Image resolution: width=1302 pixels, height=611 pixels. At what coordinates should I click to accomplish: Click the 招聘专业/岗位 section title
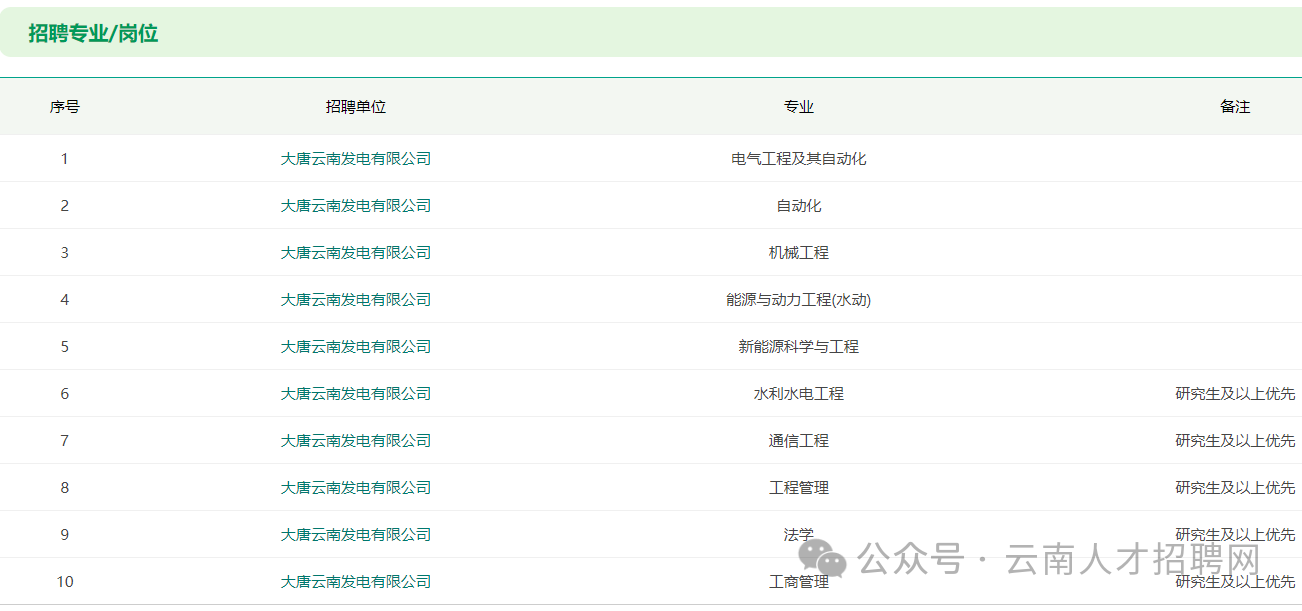pos(93,33)
